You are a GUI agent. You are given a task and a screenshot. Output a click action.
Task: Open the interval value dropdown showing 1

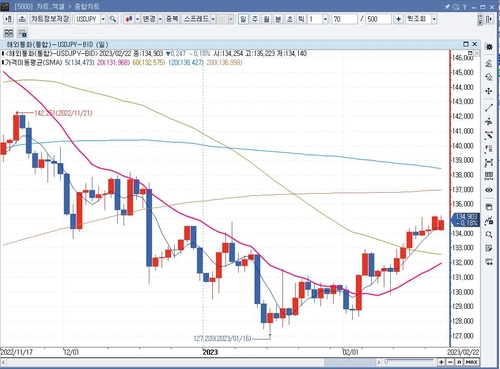click(325, 19)
